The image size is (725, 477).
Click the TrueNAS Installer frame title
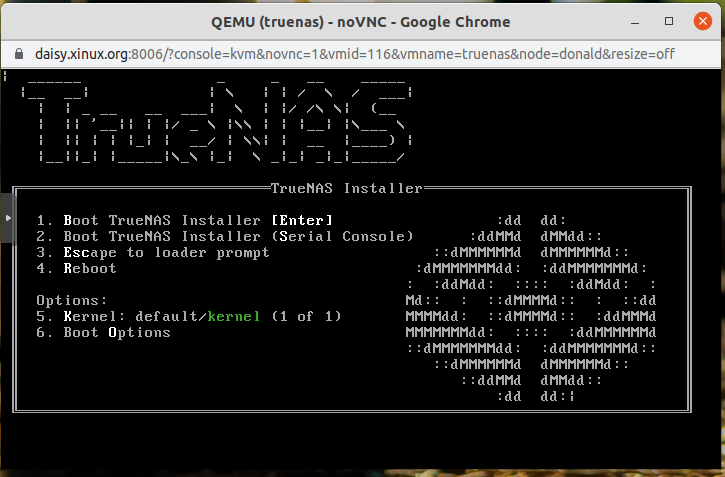pyautogui.click(x=347, y=188)
